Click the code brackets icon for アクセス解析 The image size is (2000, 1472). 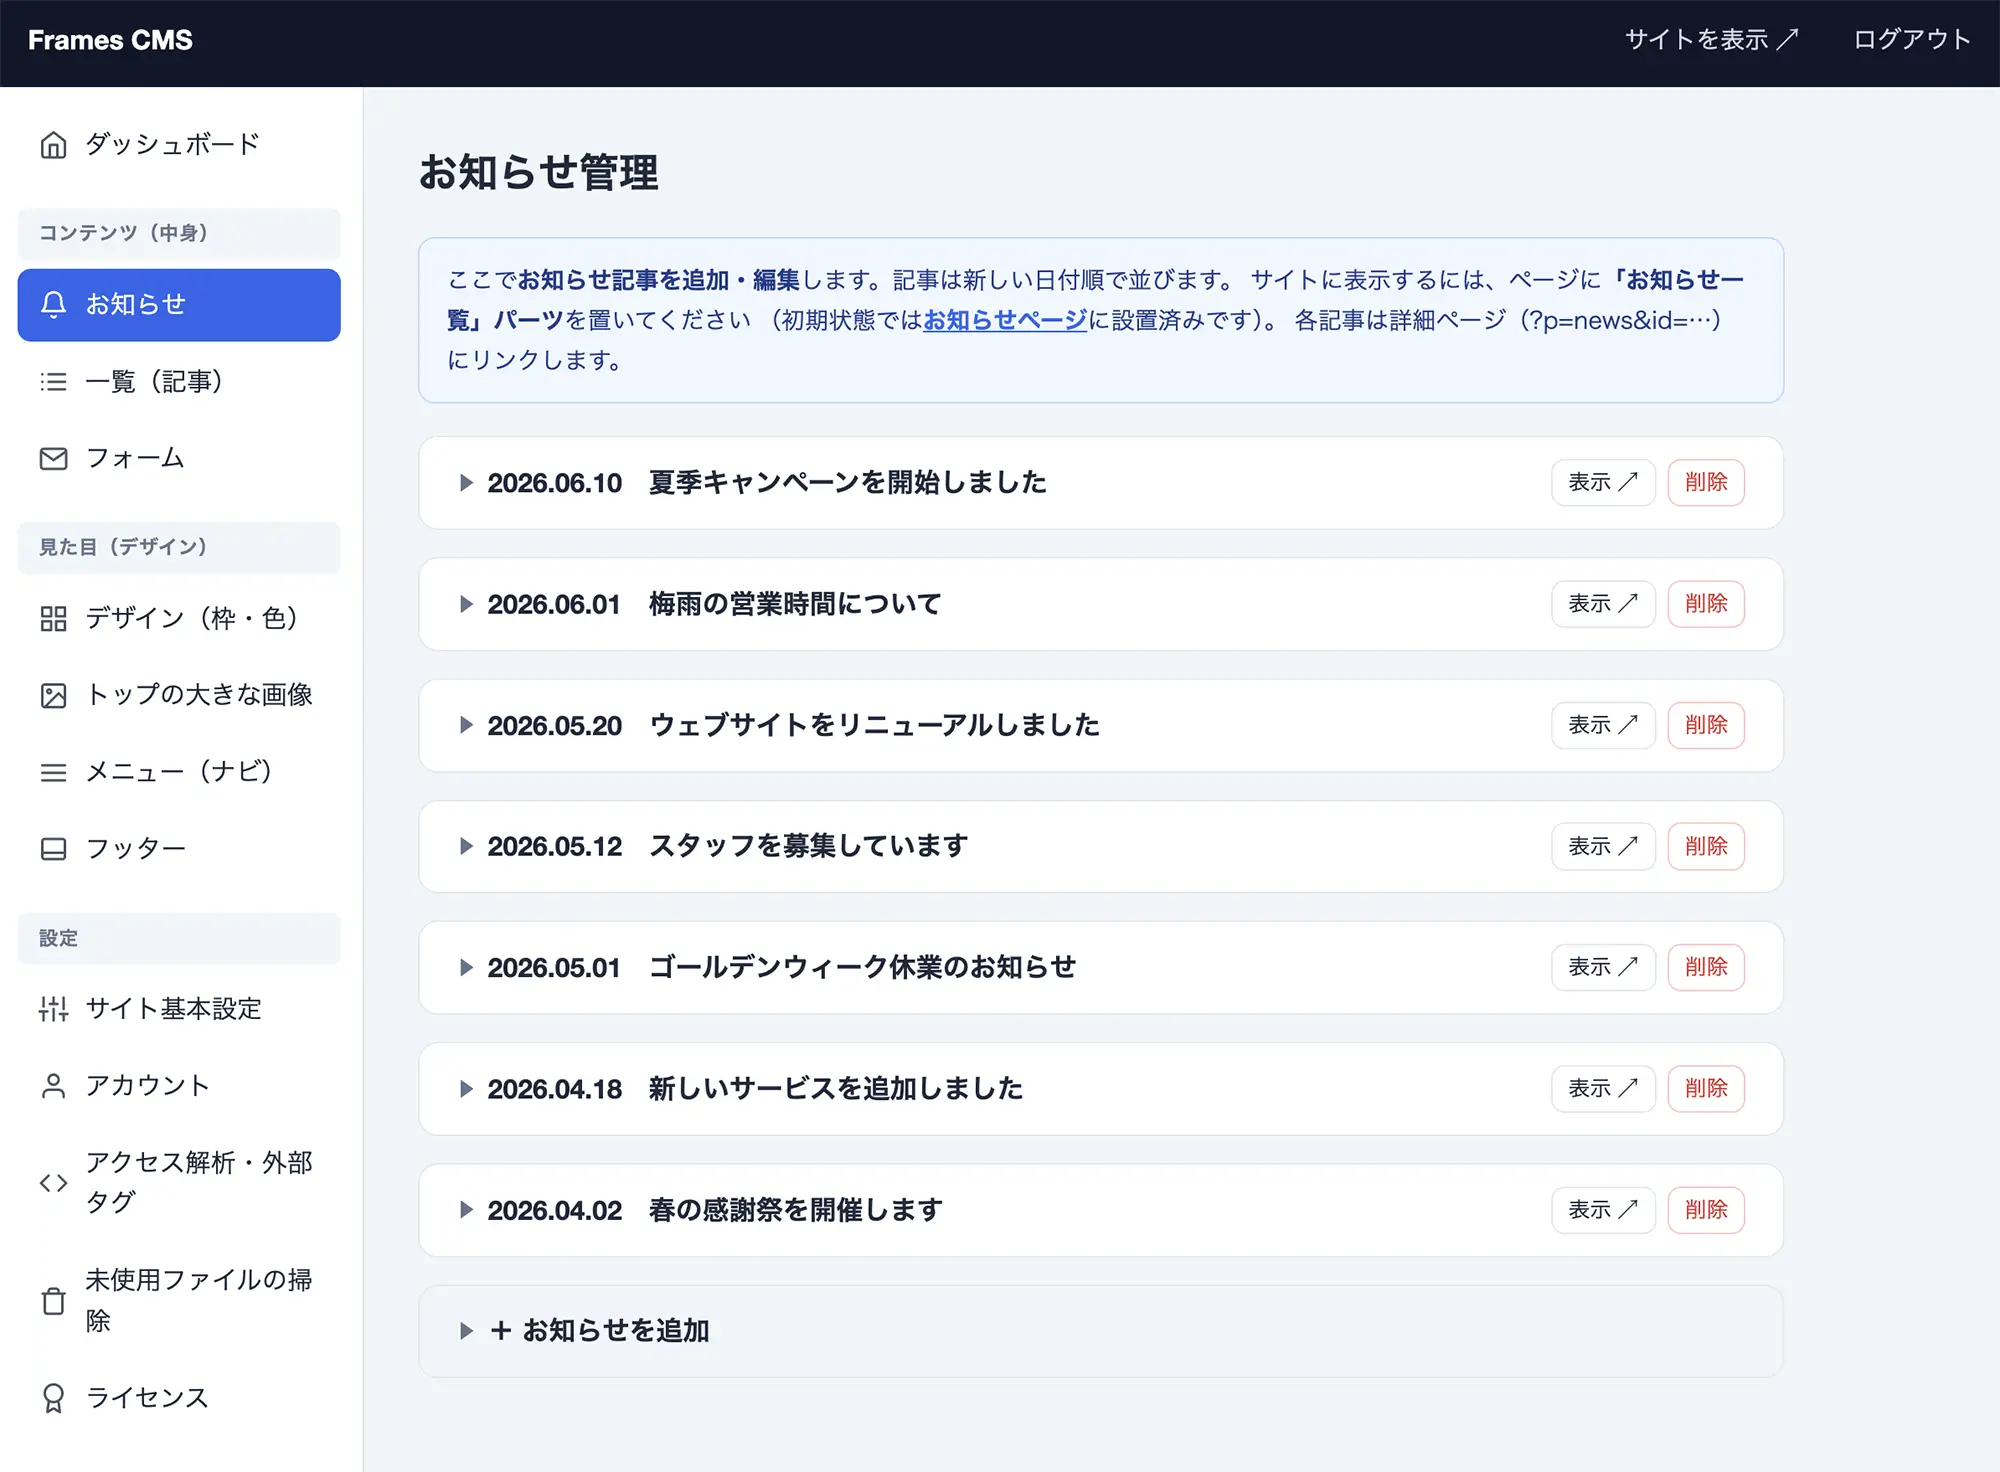(53, 1183)
